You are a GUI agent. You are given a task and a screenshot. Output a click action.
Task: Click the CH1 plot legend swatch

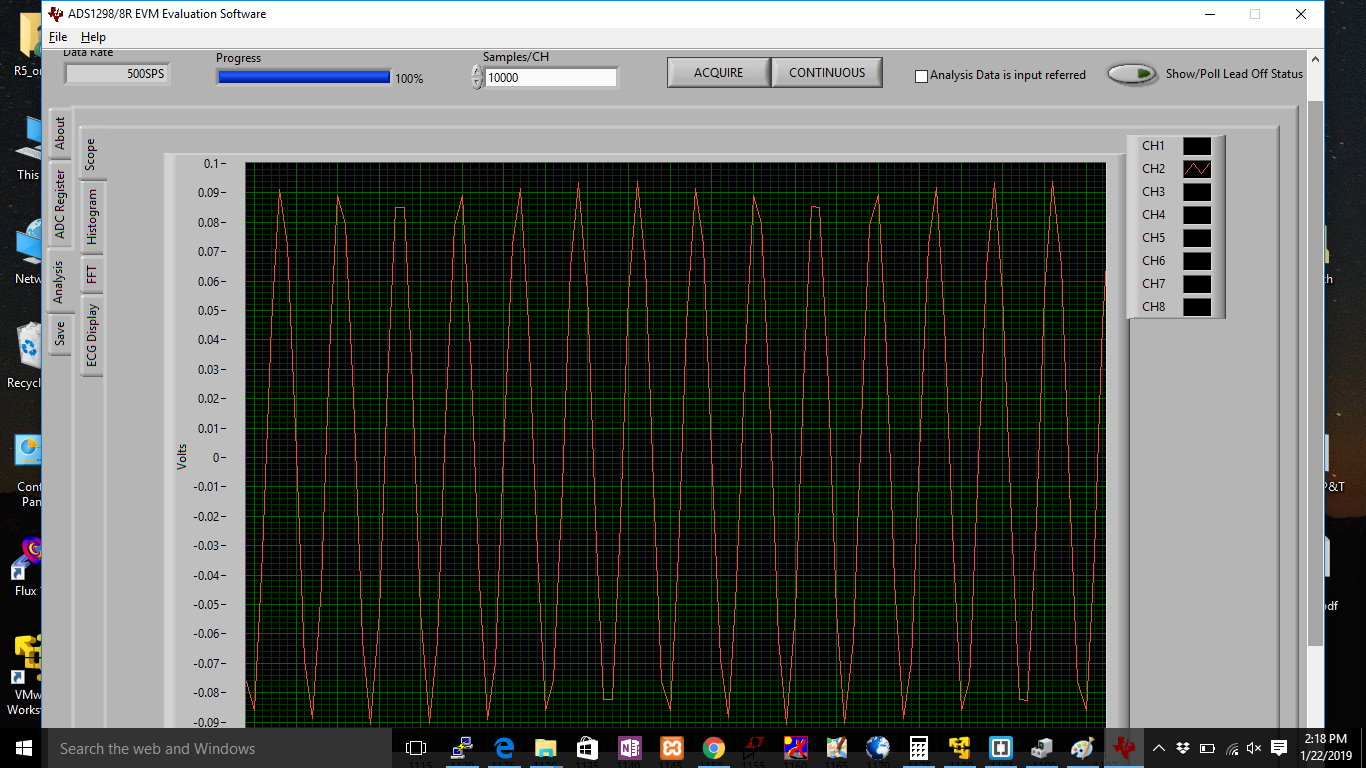(1197, 146)
